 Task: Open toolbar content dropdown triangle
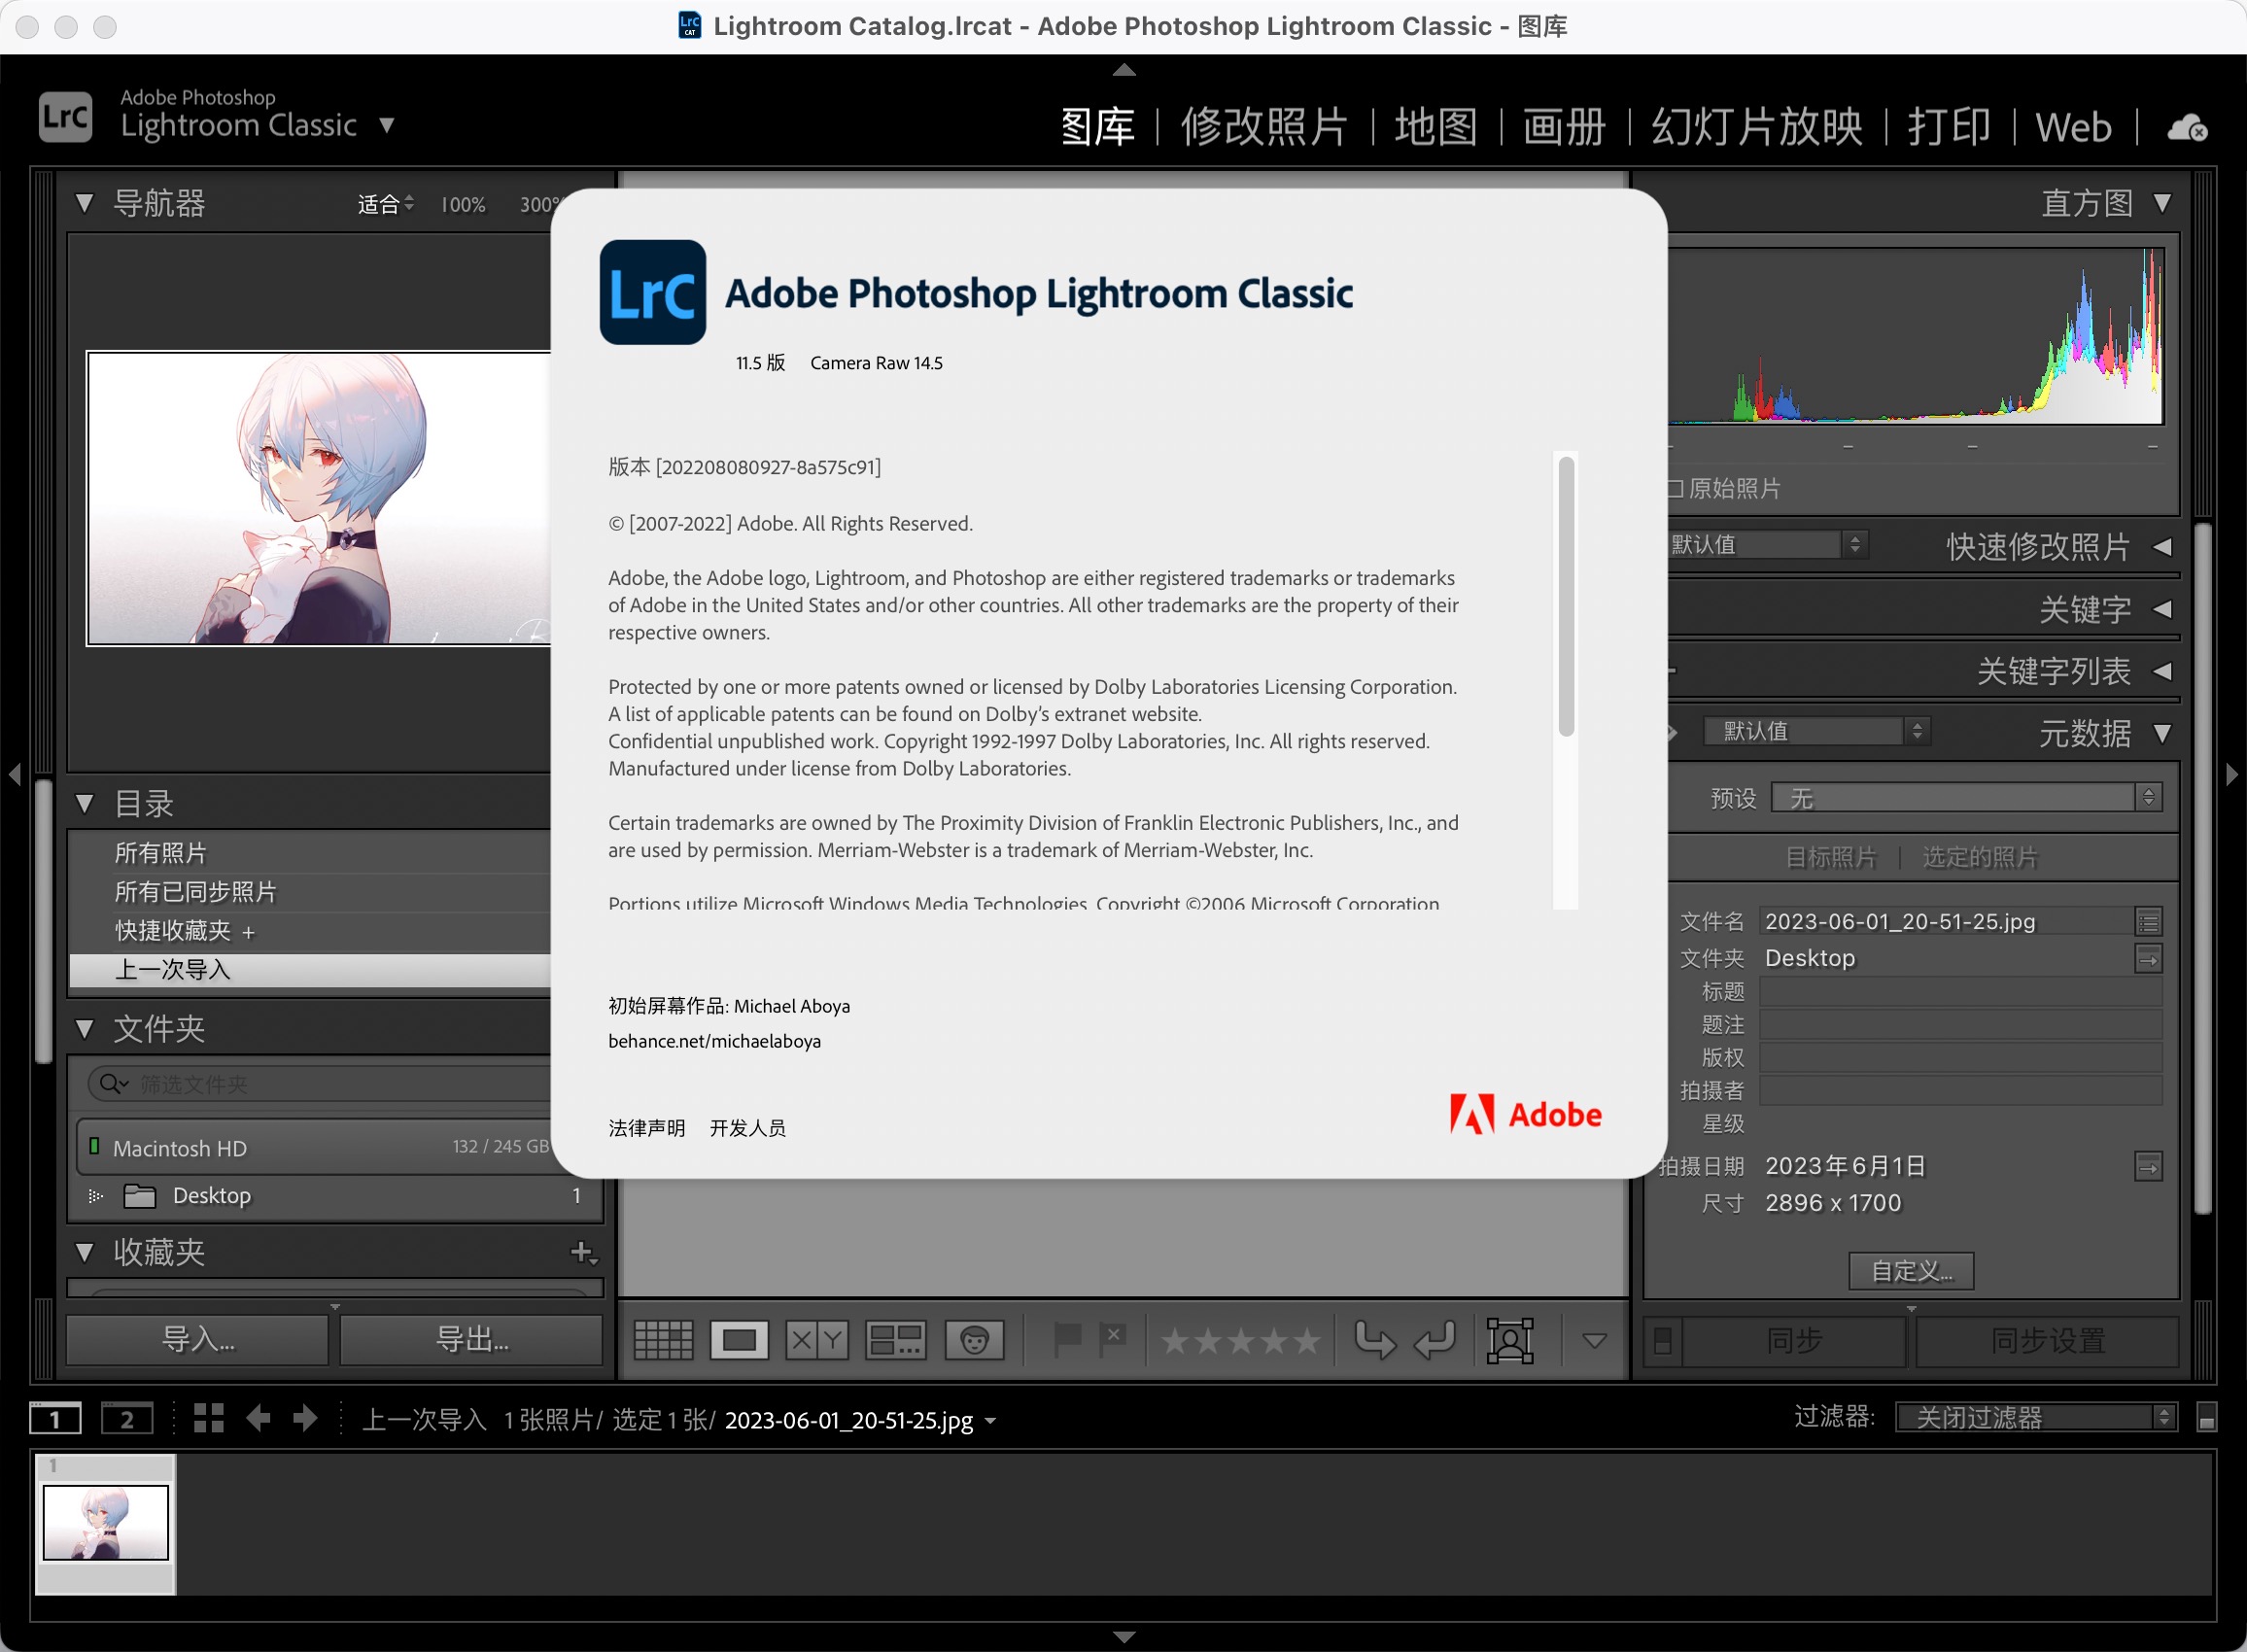(x=1594, y=1340)
